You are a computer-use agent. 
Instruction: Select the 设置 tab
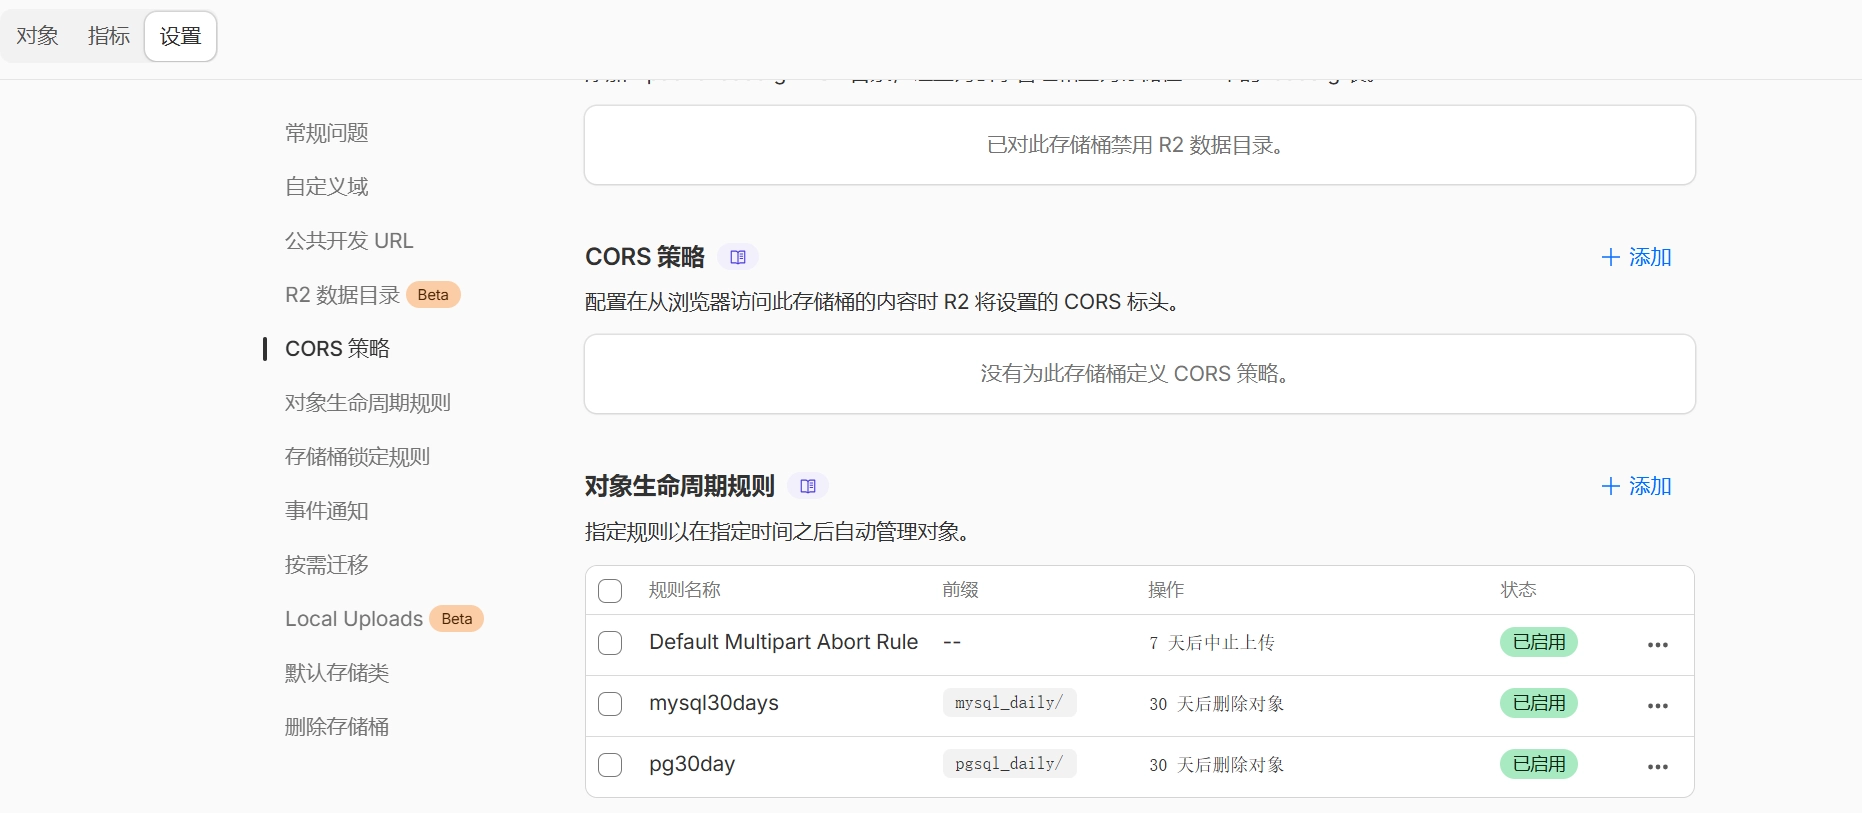(x=181, y=36)
